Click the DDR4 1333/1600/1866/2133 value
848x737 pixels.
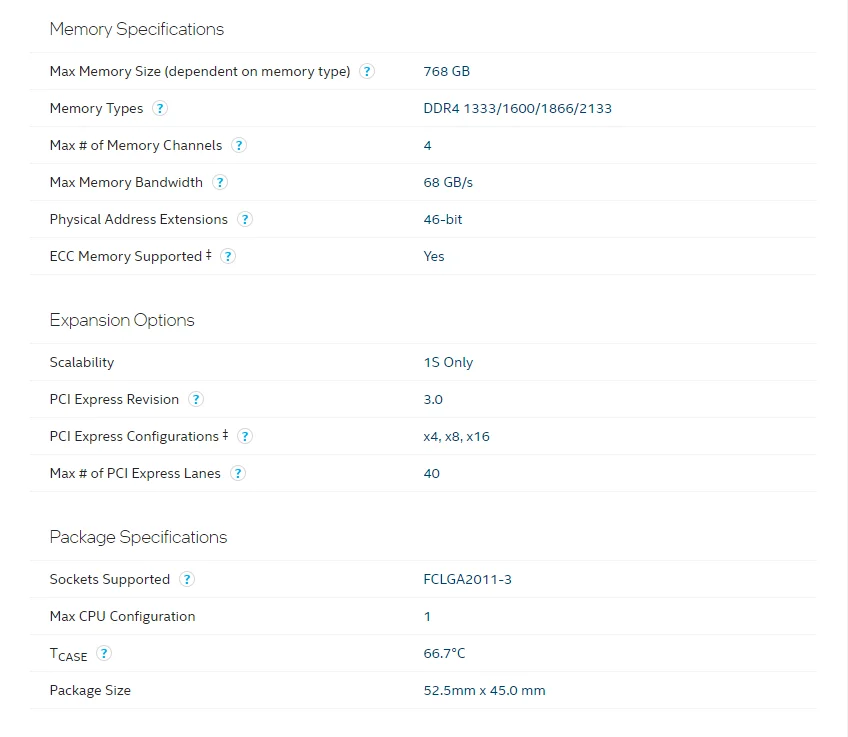[x=518, y=109]
